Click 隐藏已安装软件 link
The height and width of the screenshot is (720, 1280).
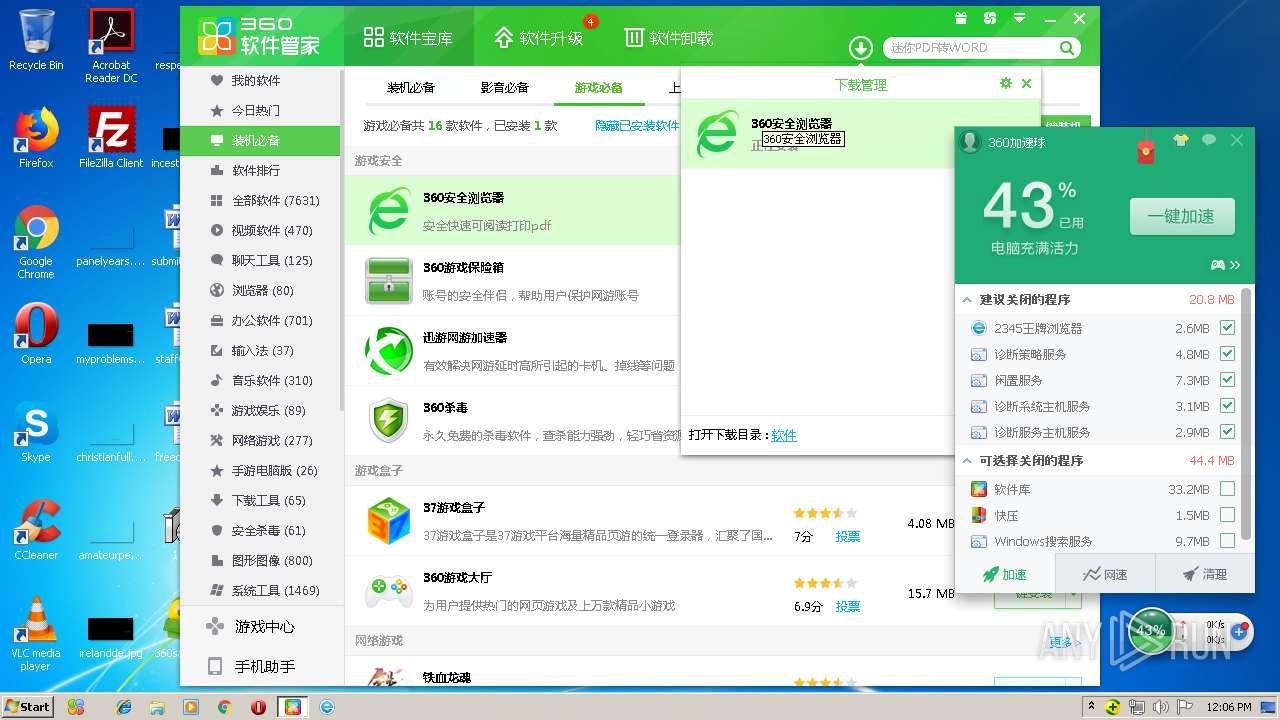[x=636, y=126]
